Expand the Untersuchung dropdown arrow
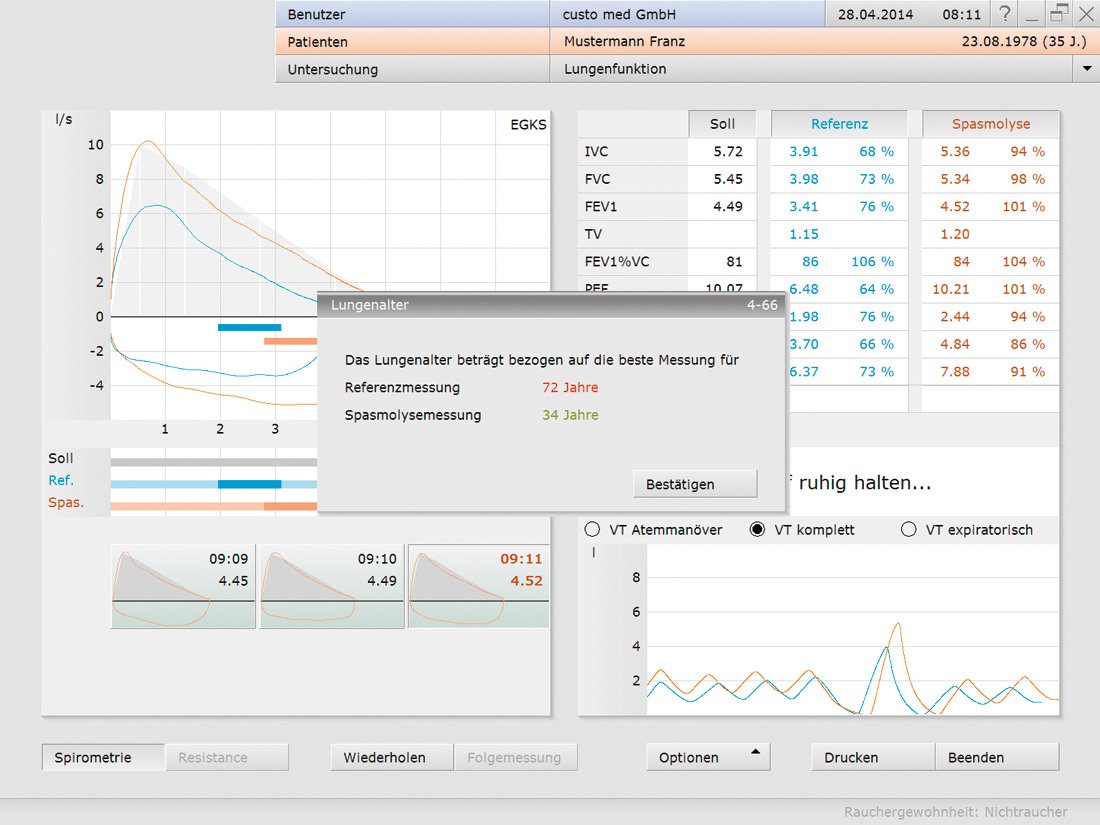The width and height of the screenshot is (1100, 825). point(1086,69)
